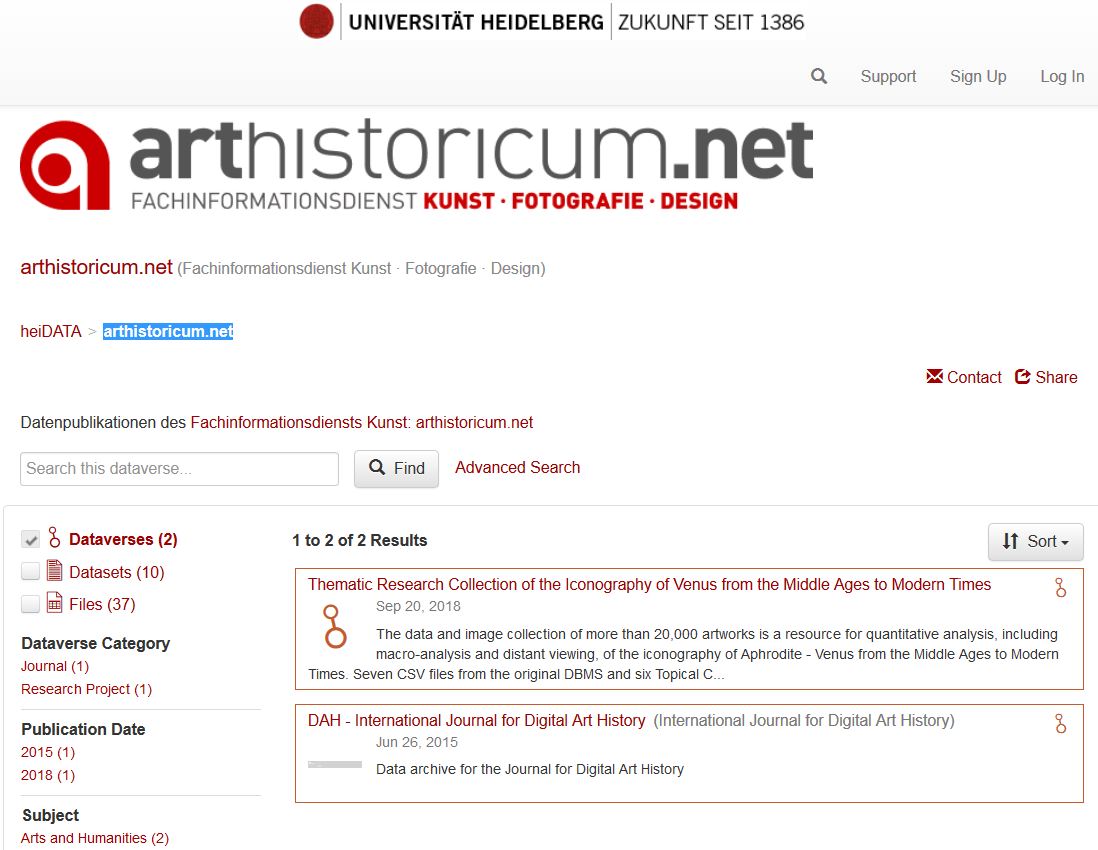Click the arthistoricum.net dataverse title heading
This screenshot has height=850, width=1098.
pos(97,267)
